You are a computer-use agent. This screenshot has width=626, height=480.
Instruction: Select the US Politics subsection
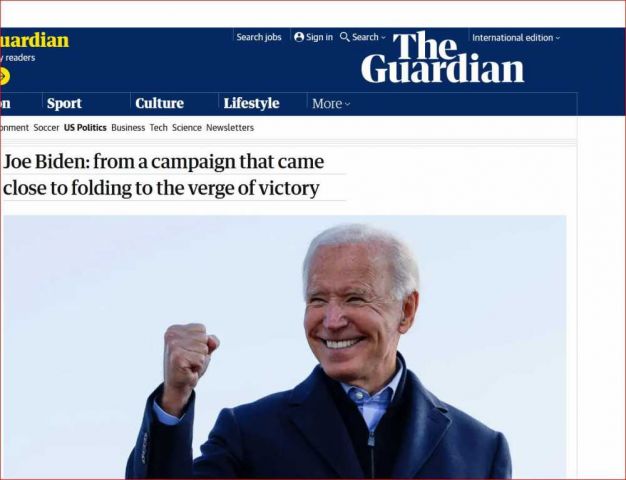(85, 128)
